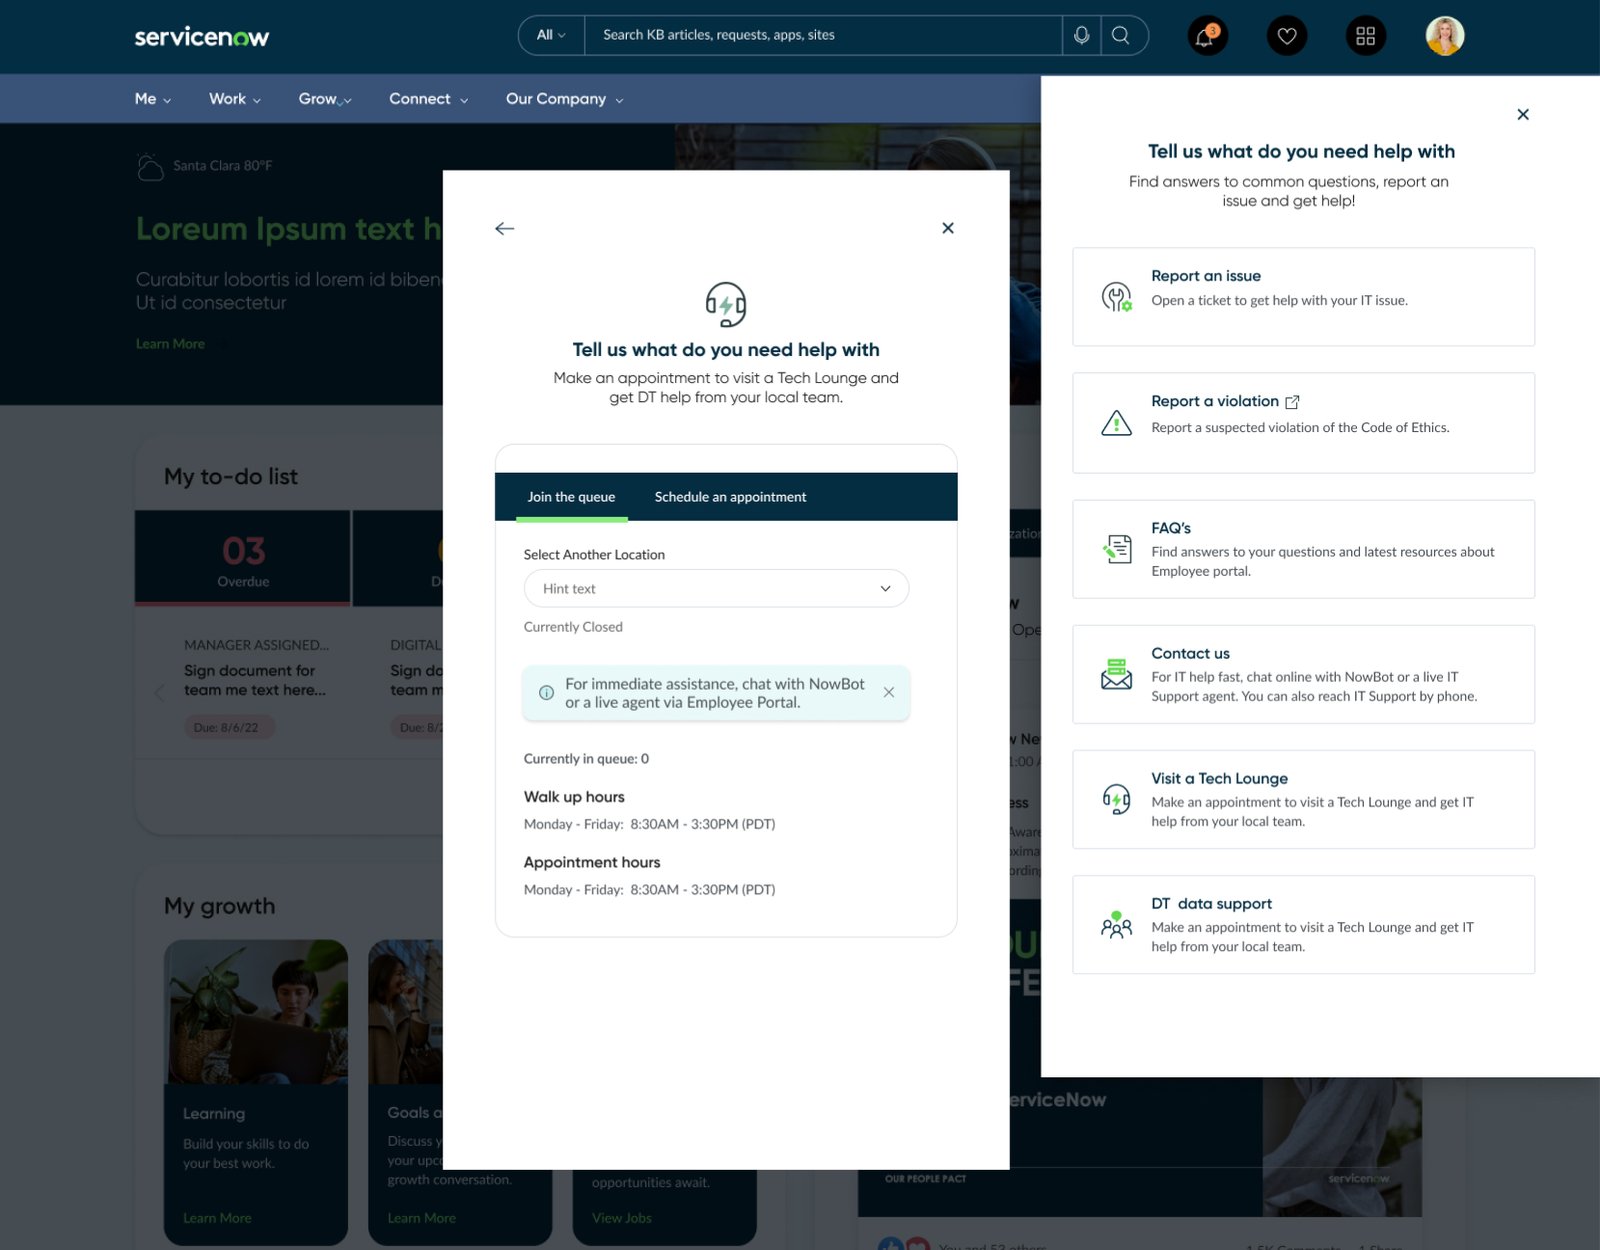Viewport: 1600px width, 1250px height.
Task: Open Report a violation link
Action: click(1215, 401)
